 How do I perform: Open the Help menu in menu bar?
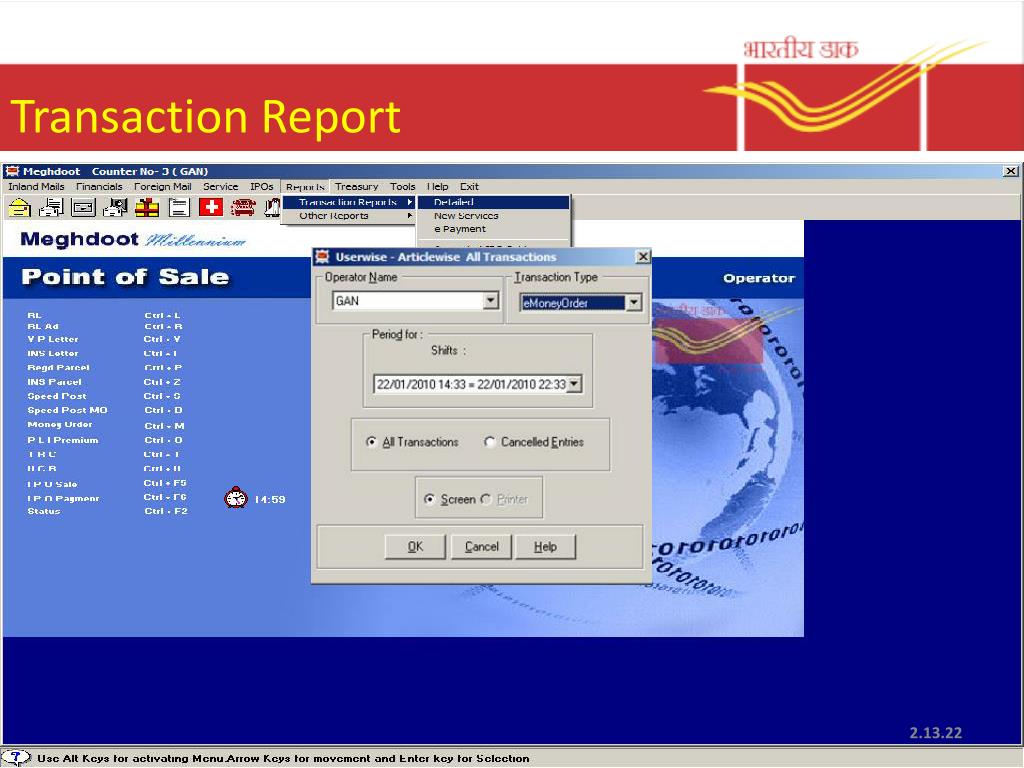coord(438,187)
